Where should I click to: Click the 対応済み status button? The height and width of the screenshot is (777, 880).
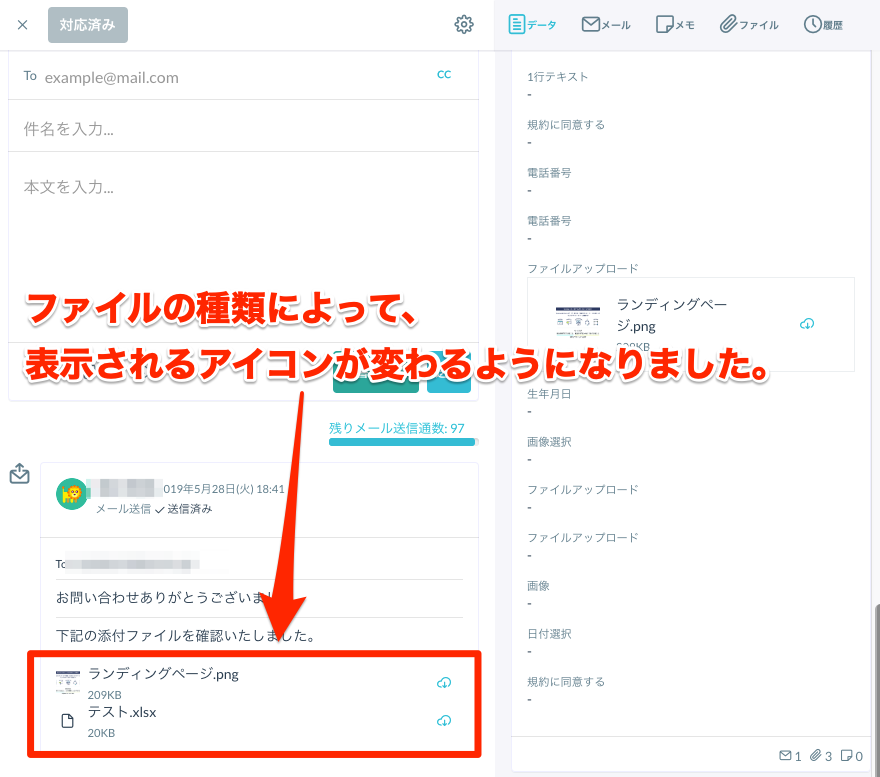pyautogui.click(x=88, y=25)
